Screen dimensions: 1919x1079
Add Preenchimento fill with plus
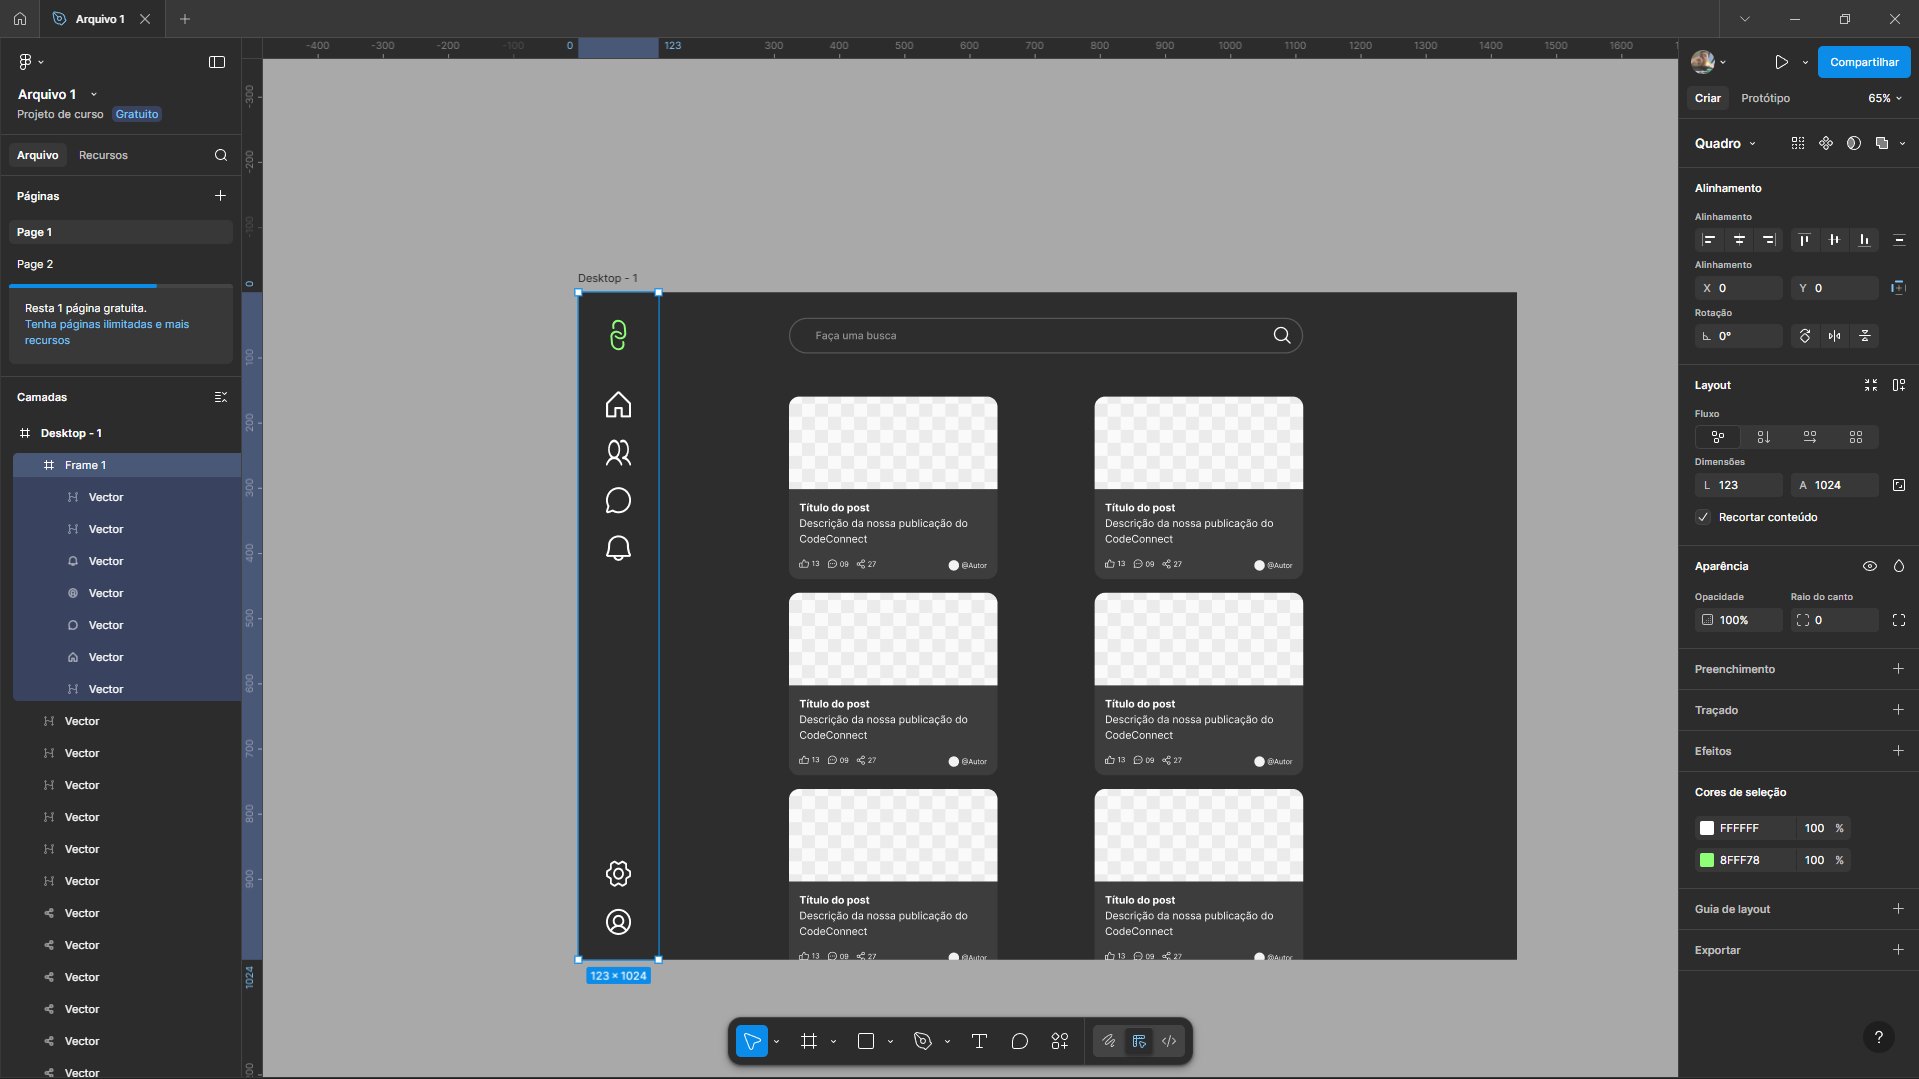point(1898,669)
